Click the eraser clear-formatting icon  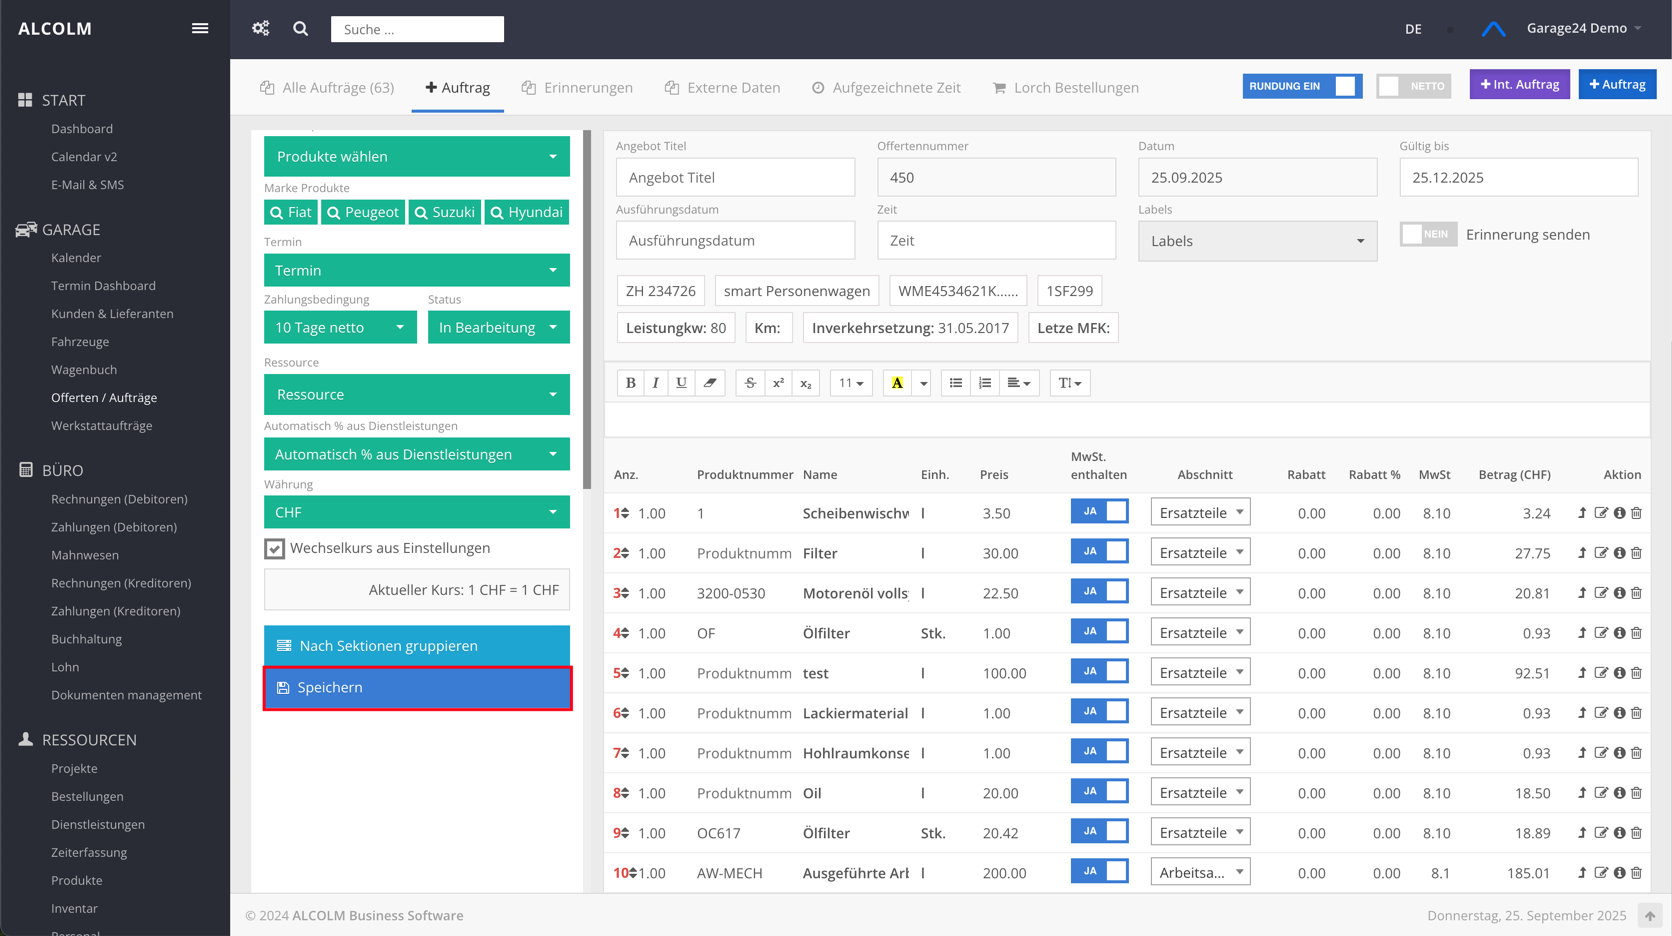tap(710, 383)
